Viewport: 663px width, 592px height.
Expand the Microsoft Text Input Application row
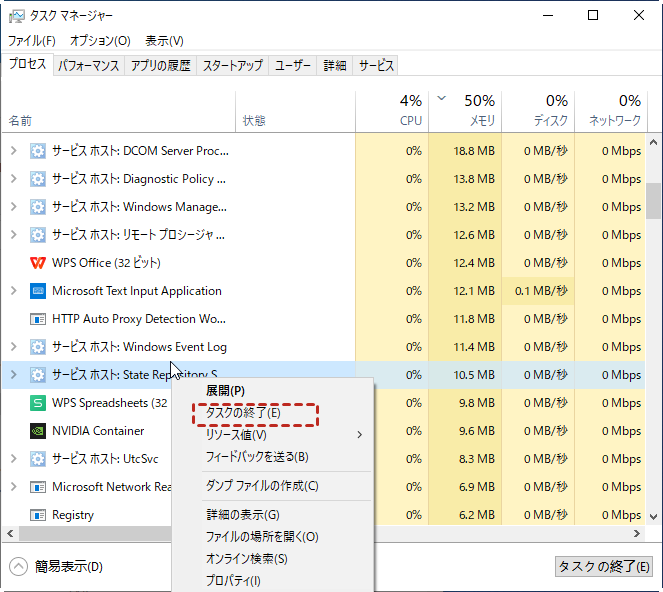[14, 291]
